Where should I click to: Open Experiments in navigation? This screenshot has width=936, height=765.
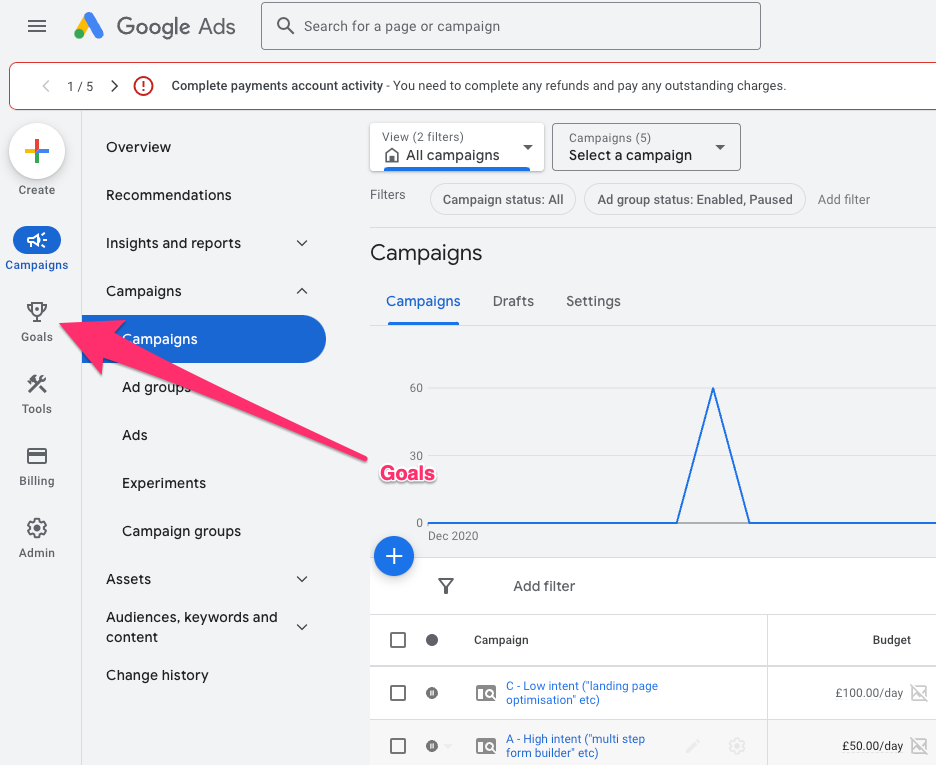[164, 483]
